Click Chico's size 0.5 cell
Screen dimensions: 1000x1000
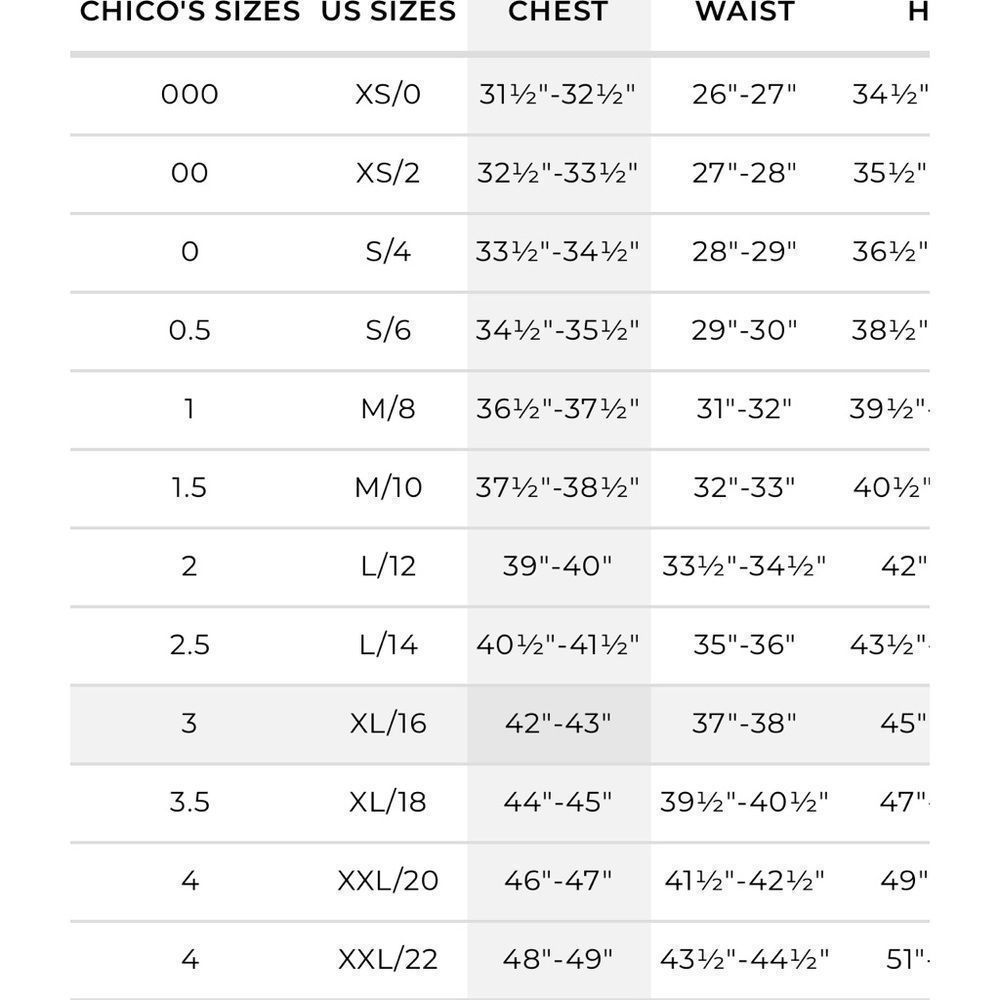tap(190, 330)
